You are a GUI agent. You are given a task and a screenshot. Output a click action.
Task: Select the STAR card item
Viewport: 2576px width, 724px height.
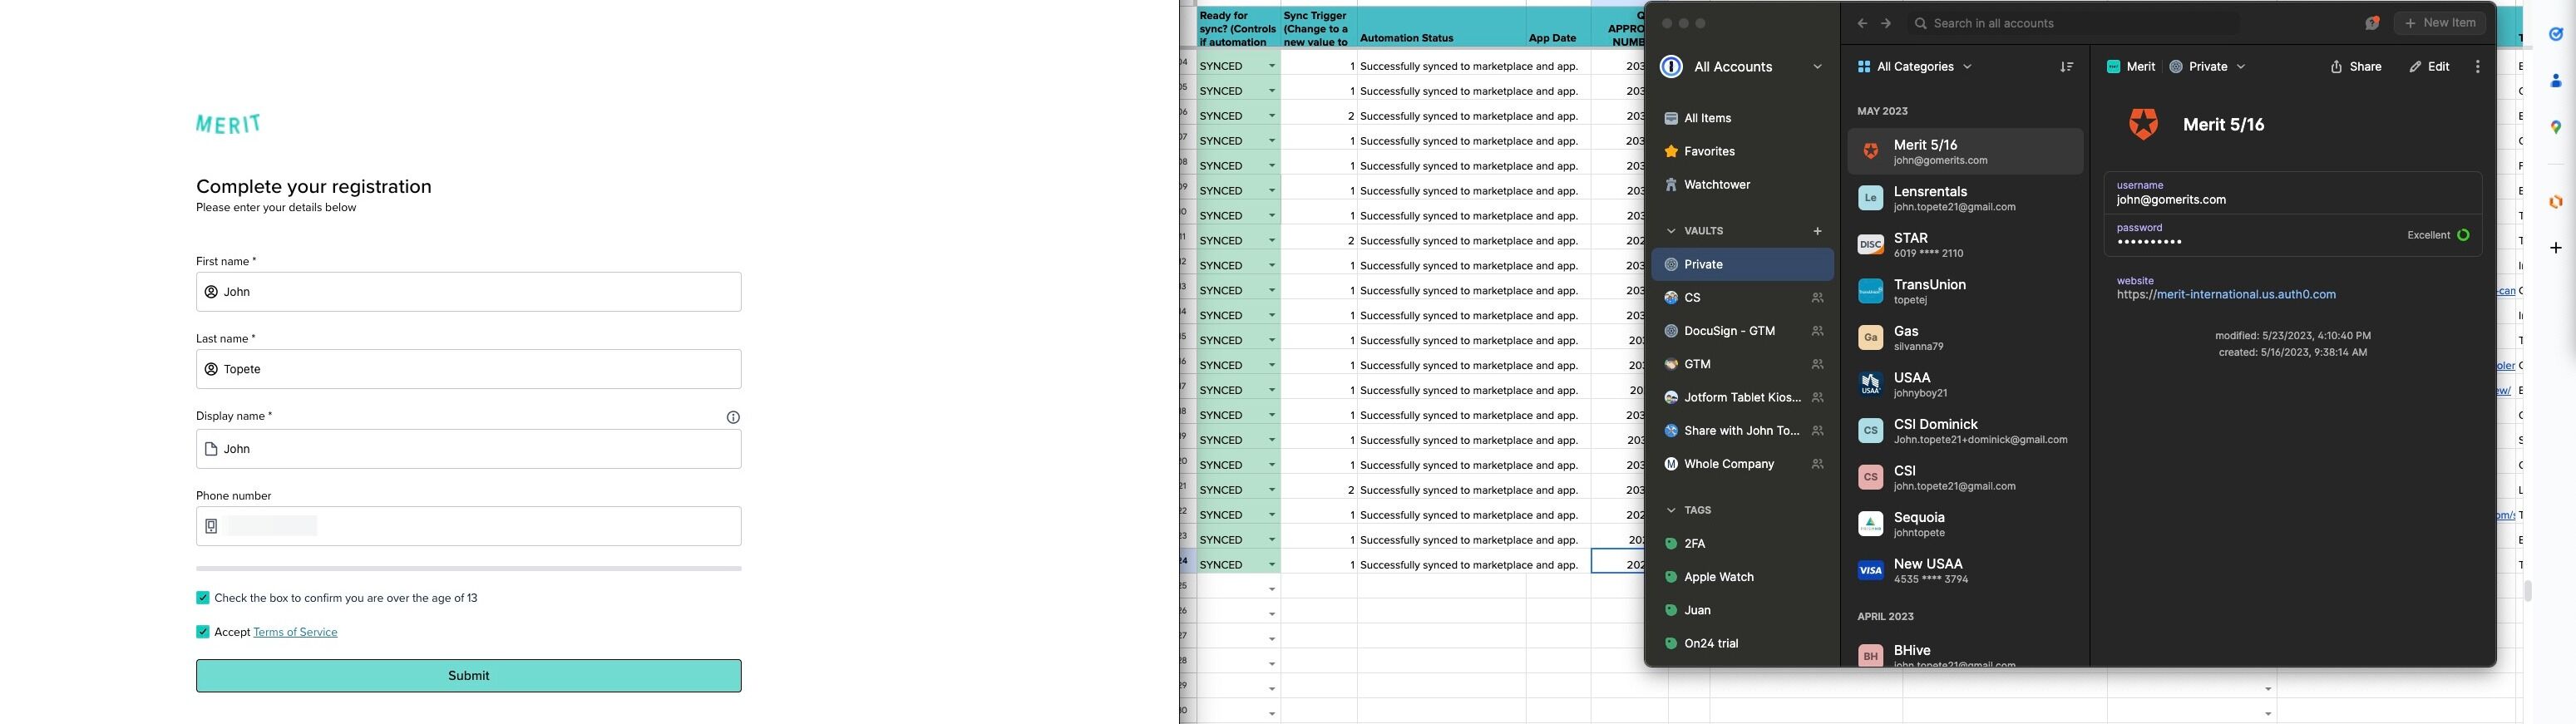click(1965, 245)
